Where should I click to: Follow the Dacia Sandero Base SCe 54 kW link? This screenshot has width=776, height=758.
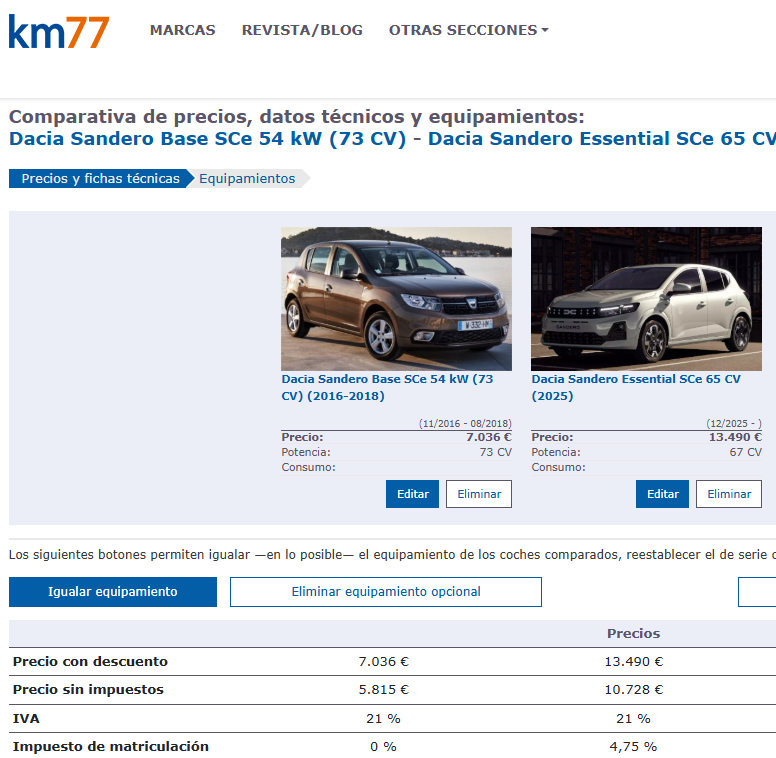[387, 387]
